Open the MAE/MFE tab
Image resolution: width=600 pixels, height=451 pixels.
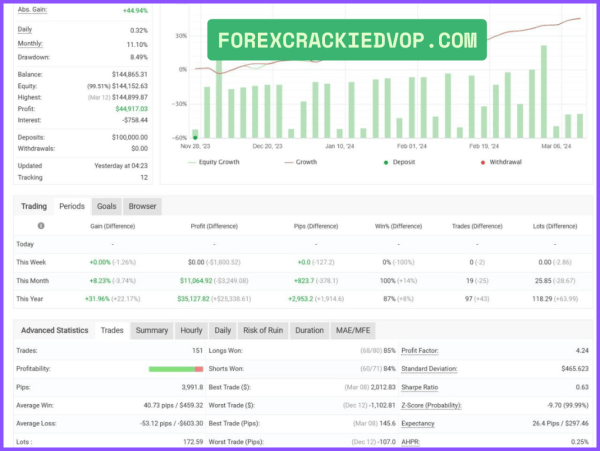point(353,330)
